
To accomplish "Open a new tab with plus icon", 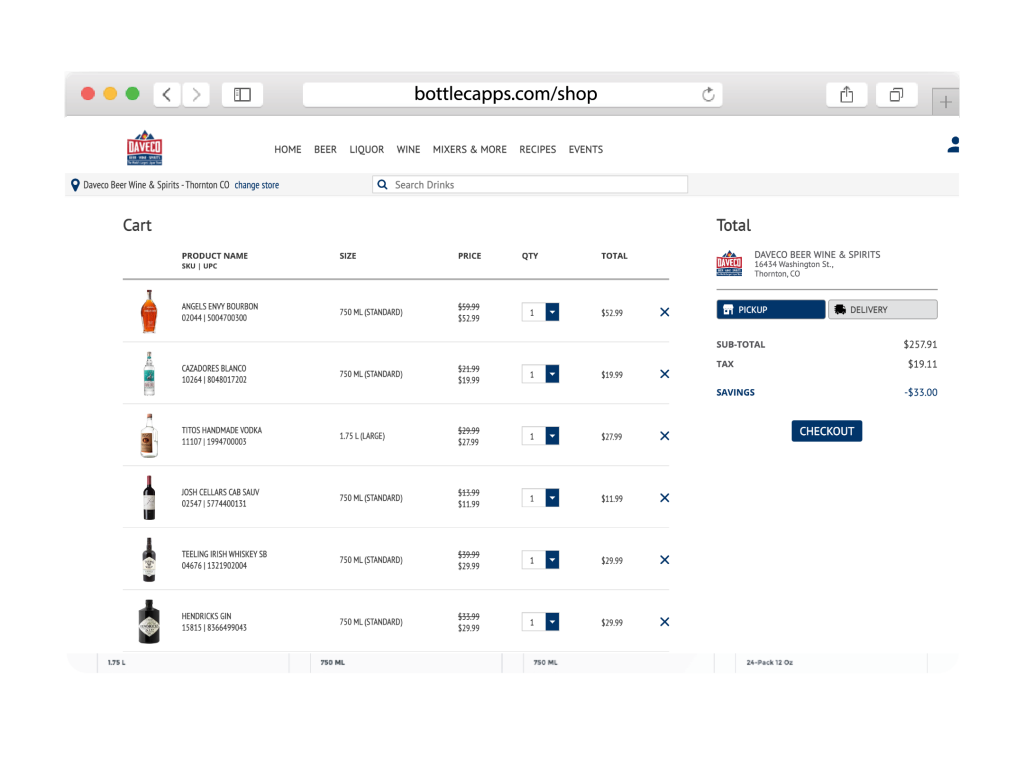I will [x=946, y=102].
